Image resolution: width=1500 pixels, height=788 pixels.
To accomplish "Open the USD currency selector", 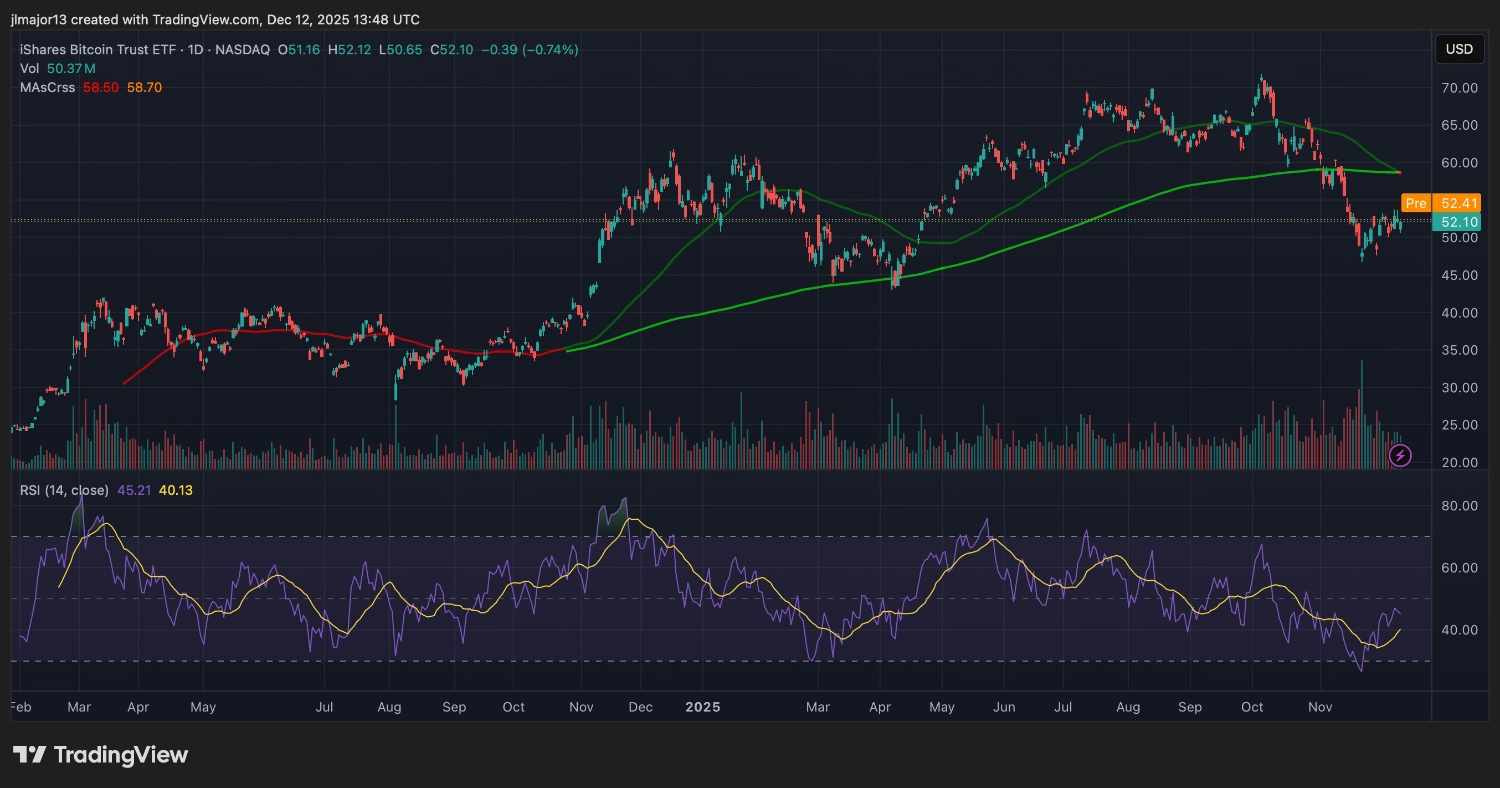I will [1459, 49].
